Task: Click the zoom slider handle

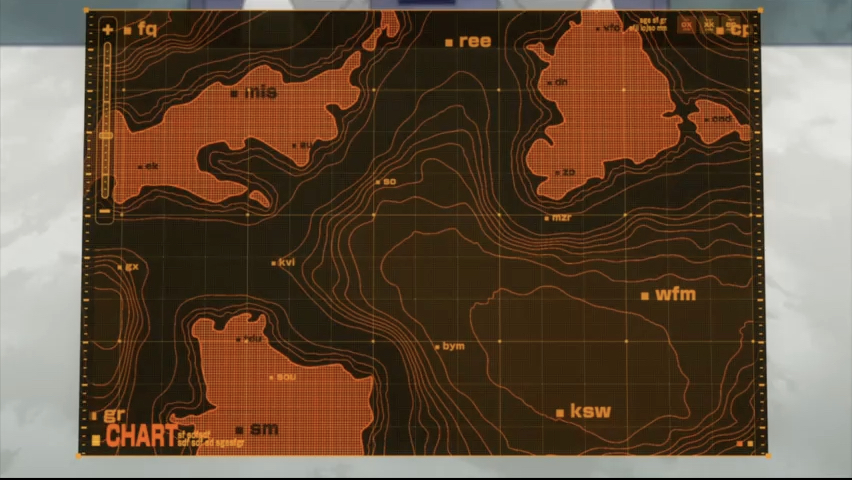Action: (x=105, y=135)
